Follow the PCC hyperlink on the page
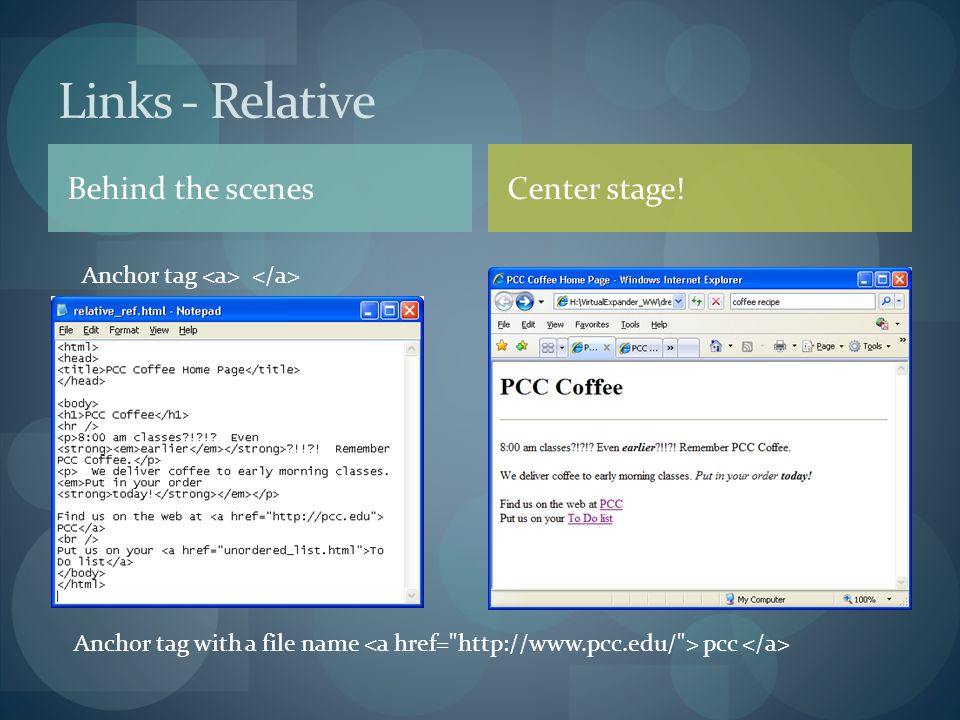The width and height of the screenshot is (960, 720). click(610, 504)
